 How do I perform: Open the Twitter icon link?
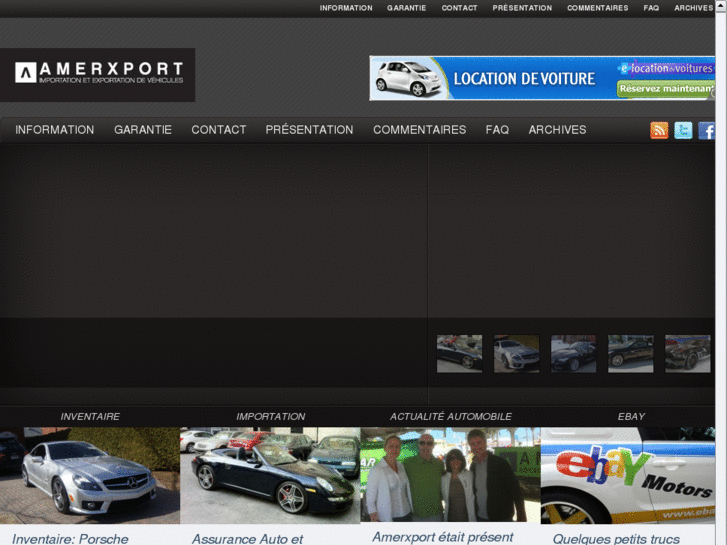[x=683, y=130]
